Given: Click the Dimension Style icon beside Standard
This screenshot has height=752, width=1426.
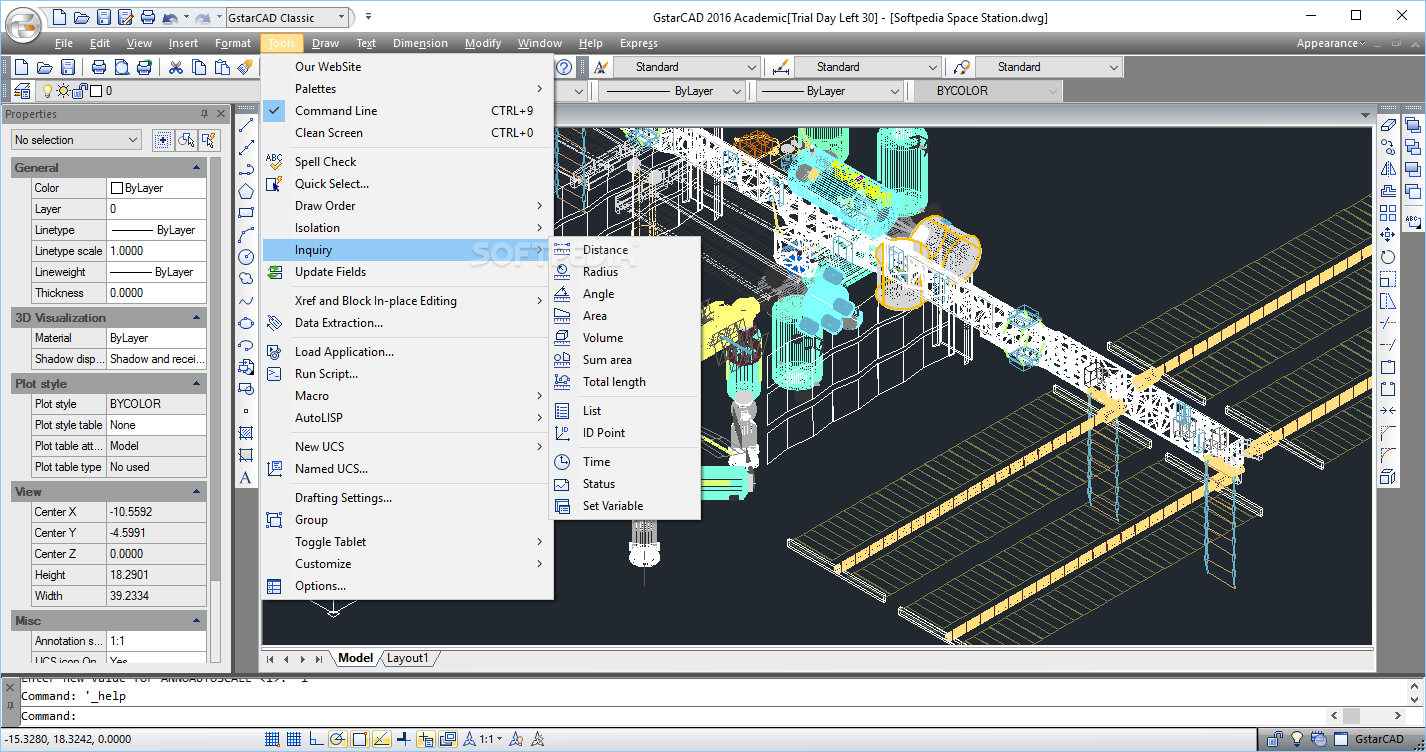Looking at the screenshot, I should (x=781, y=67).
